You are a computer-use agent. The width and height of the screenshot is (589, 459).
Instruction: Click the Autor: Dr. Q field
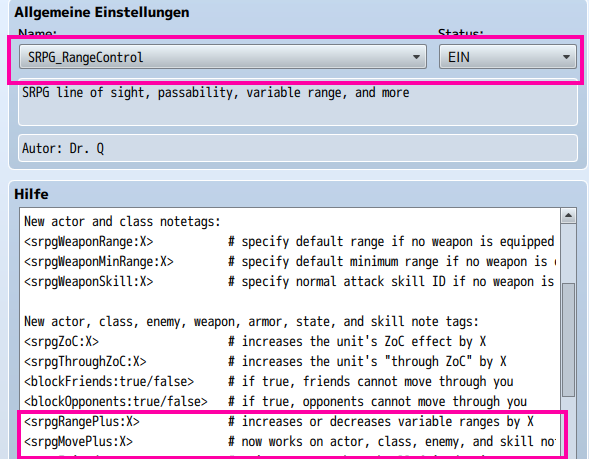point(298,148)
